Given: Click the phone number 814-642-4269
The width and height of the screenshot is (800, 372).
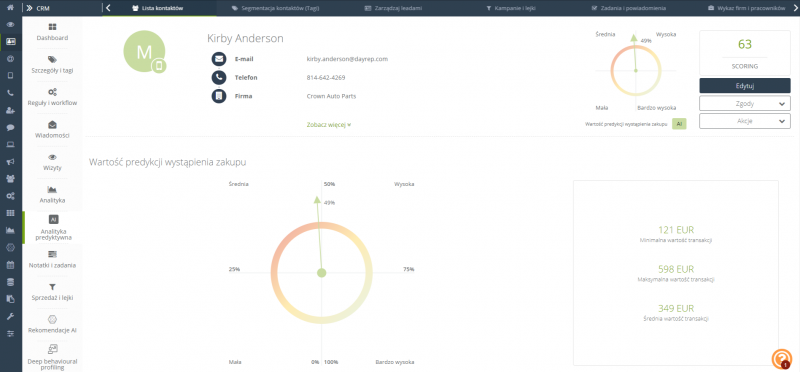Looking at the screenshot, I should [x=326, y=78].
